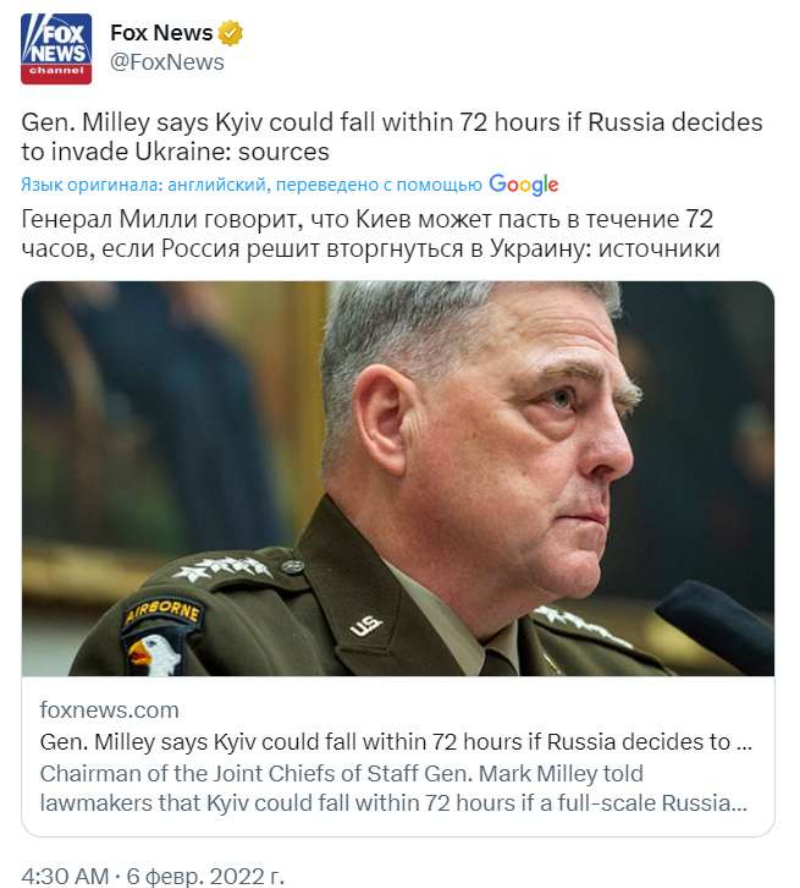
Task: Open the foxnews.com domain link
Action: point(109,710)
